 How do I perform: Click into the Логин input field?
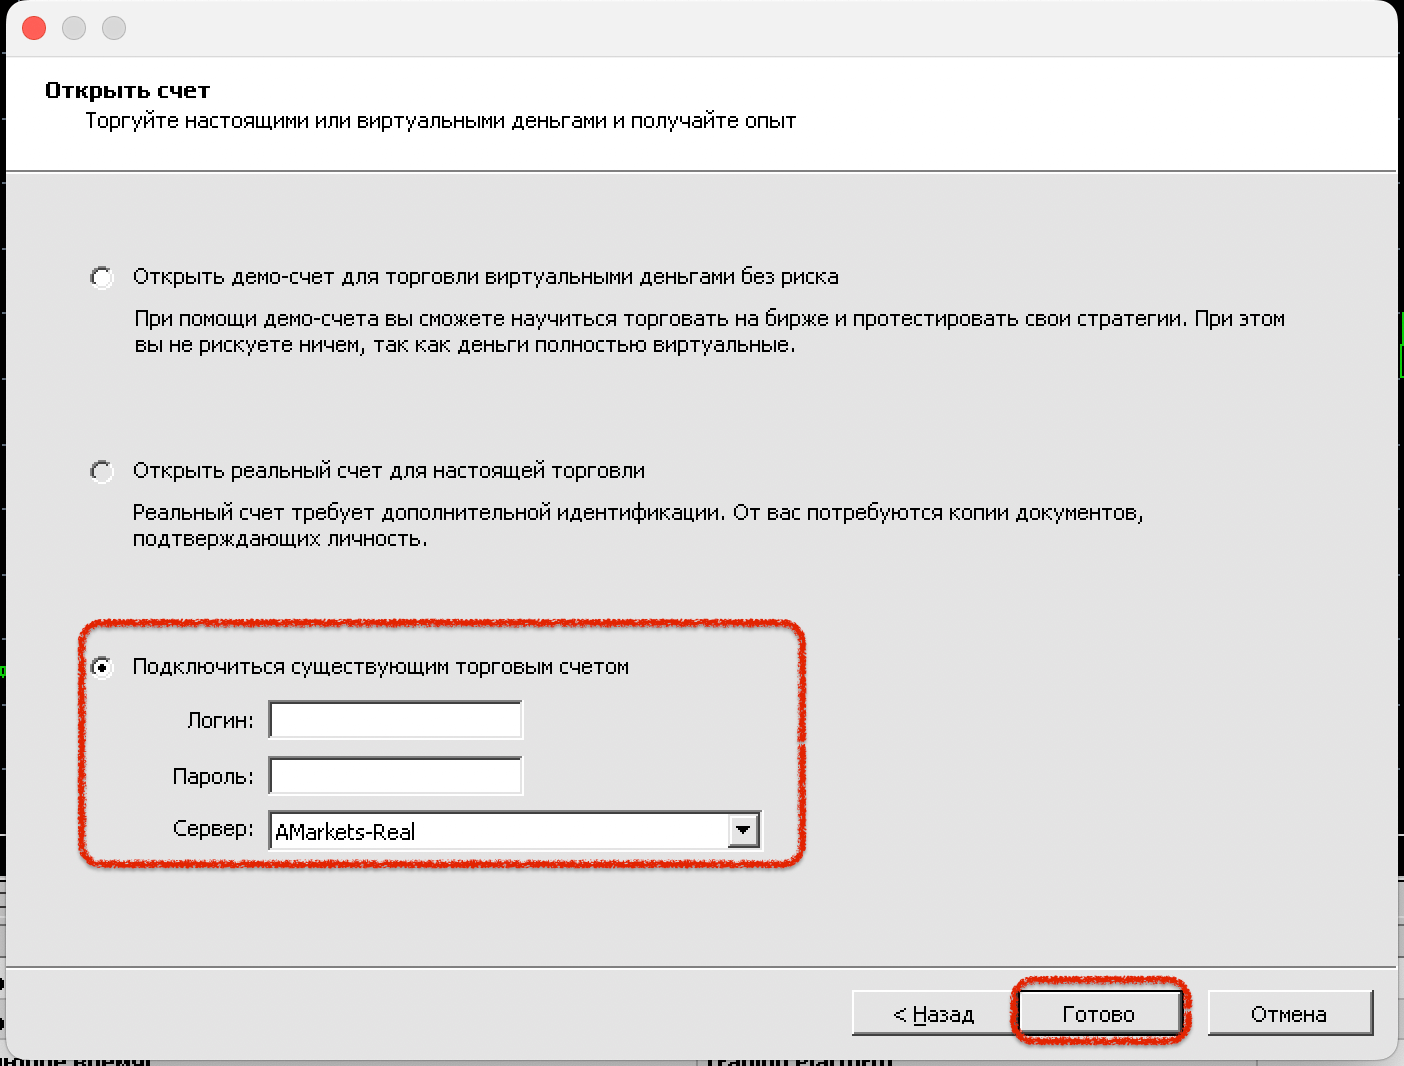(x=395, y=720)
